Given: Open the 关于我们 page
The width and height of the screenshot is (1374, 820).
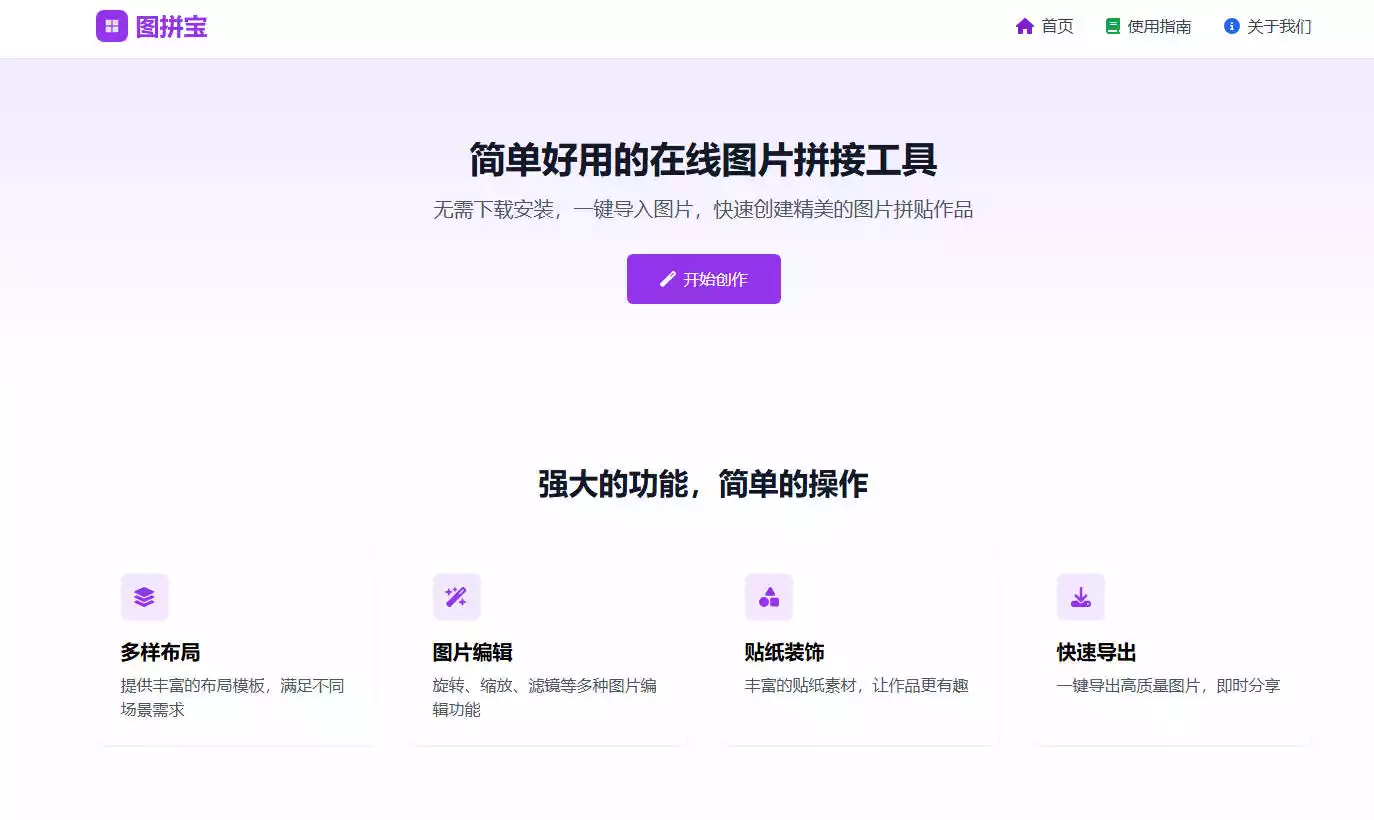Looking at the screenshot, I should point(1278,26).
